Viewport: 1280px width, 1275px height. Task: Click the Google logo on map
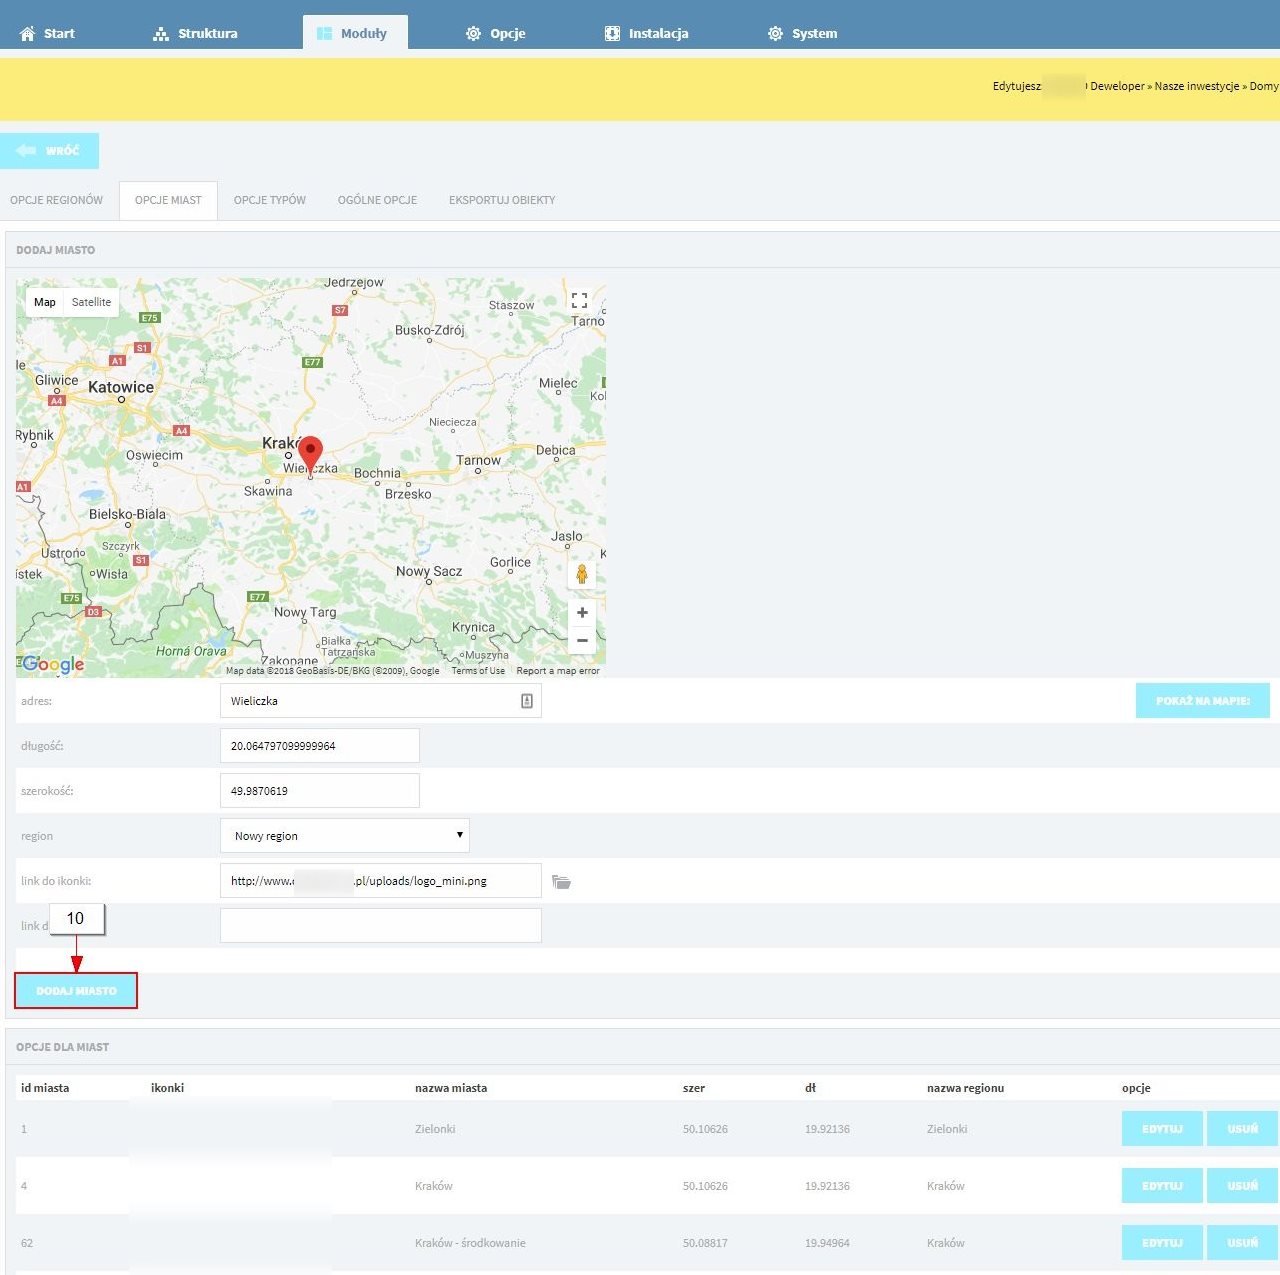click(53, 664)
